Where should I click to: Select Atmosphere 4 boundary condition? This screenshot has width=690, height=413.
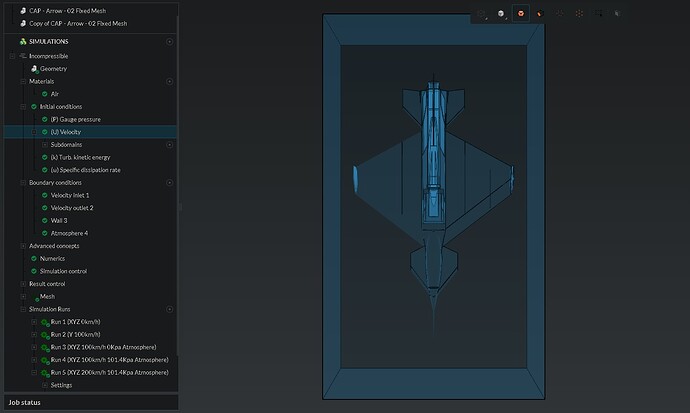[69, 233]
